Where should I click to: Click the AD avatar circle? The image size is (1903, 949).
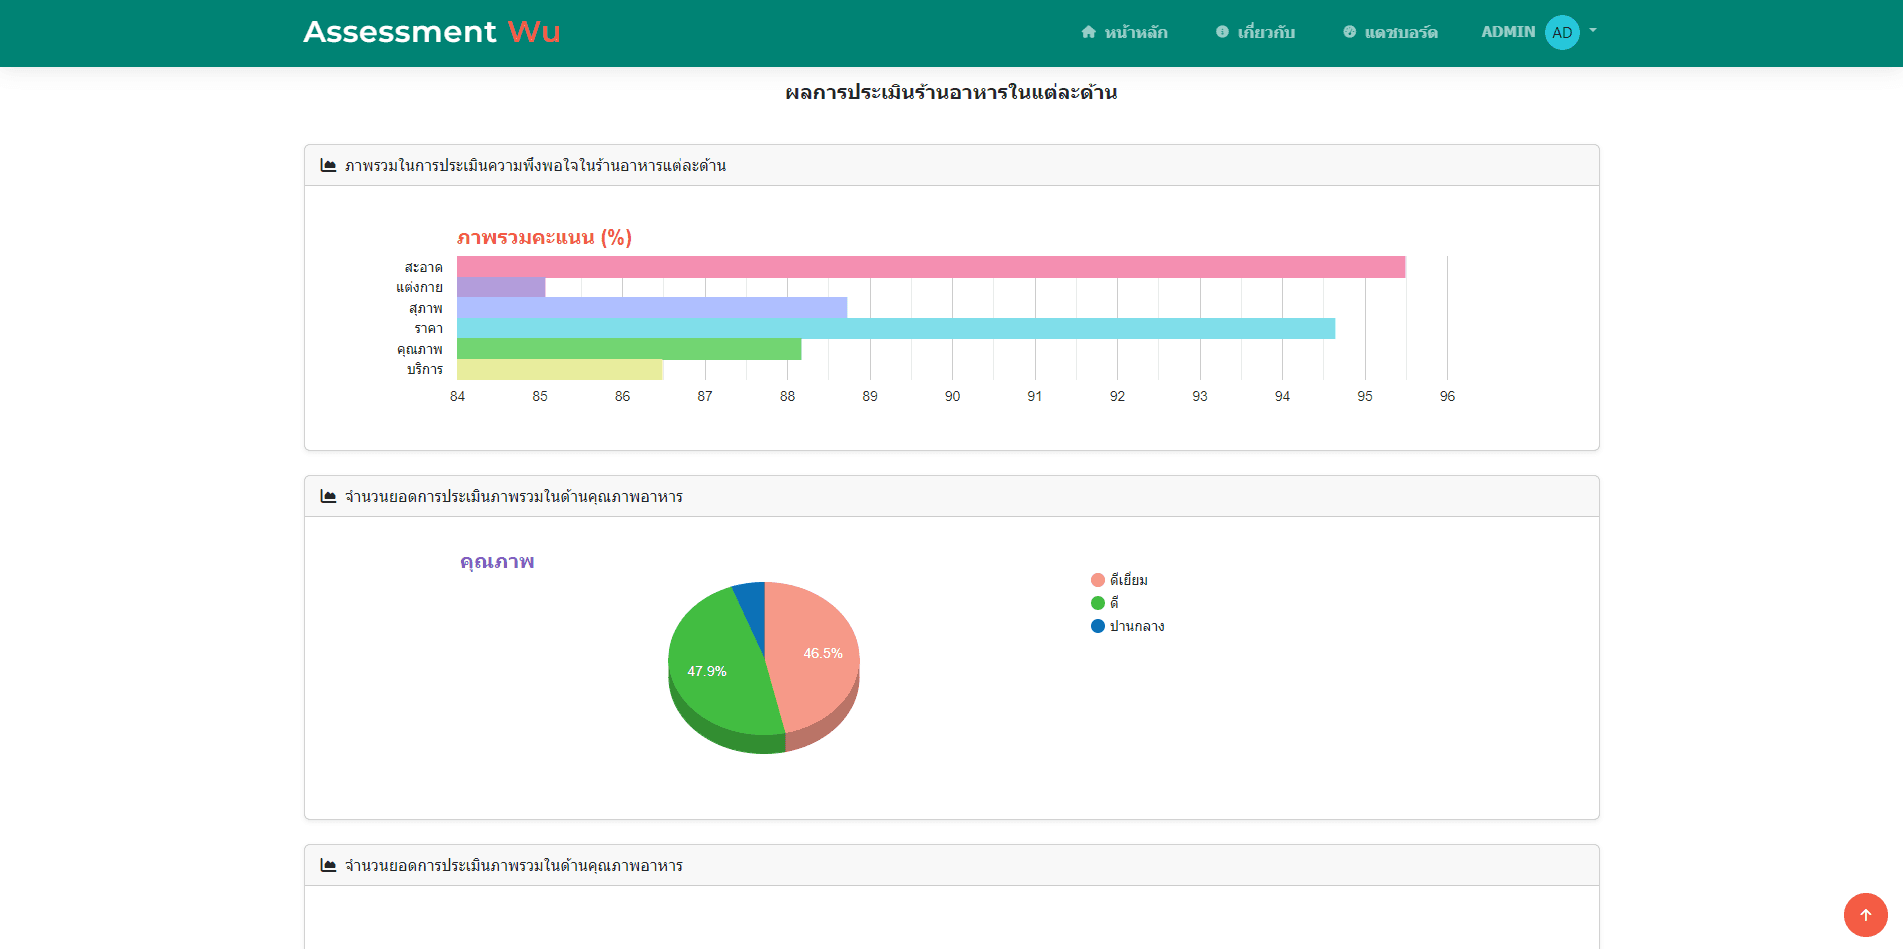(x=1561, y=32)
